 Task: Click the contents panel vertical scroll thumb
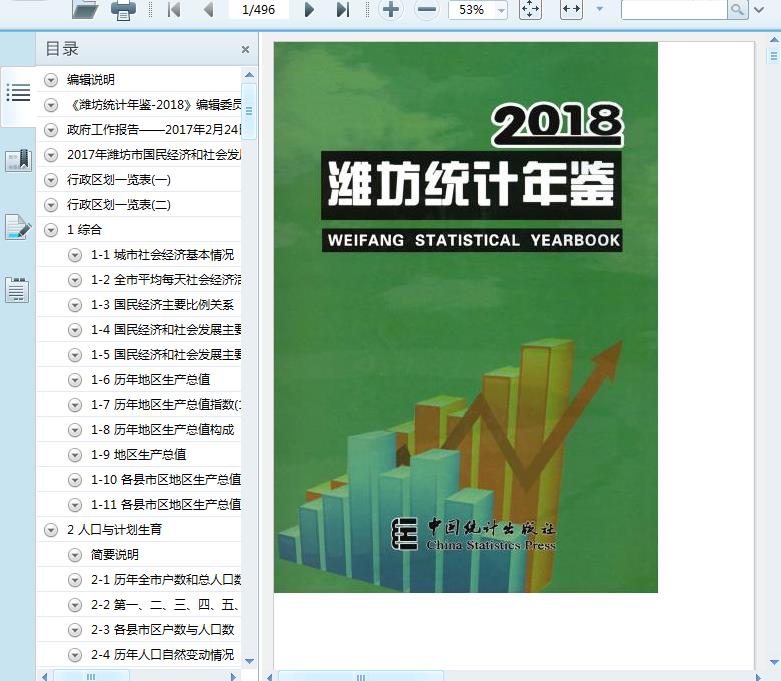[249, 111]
